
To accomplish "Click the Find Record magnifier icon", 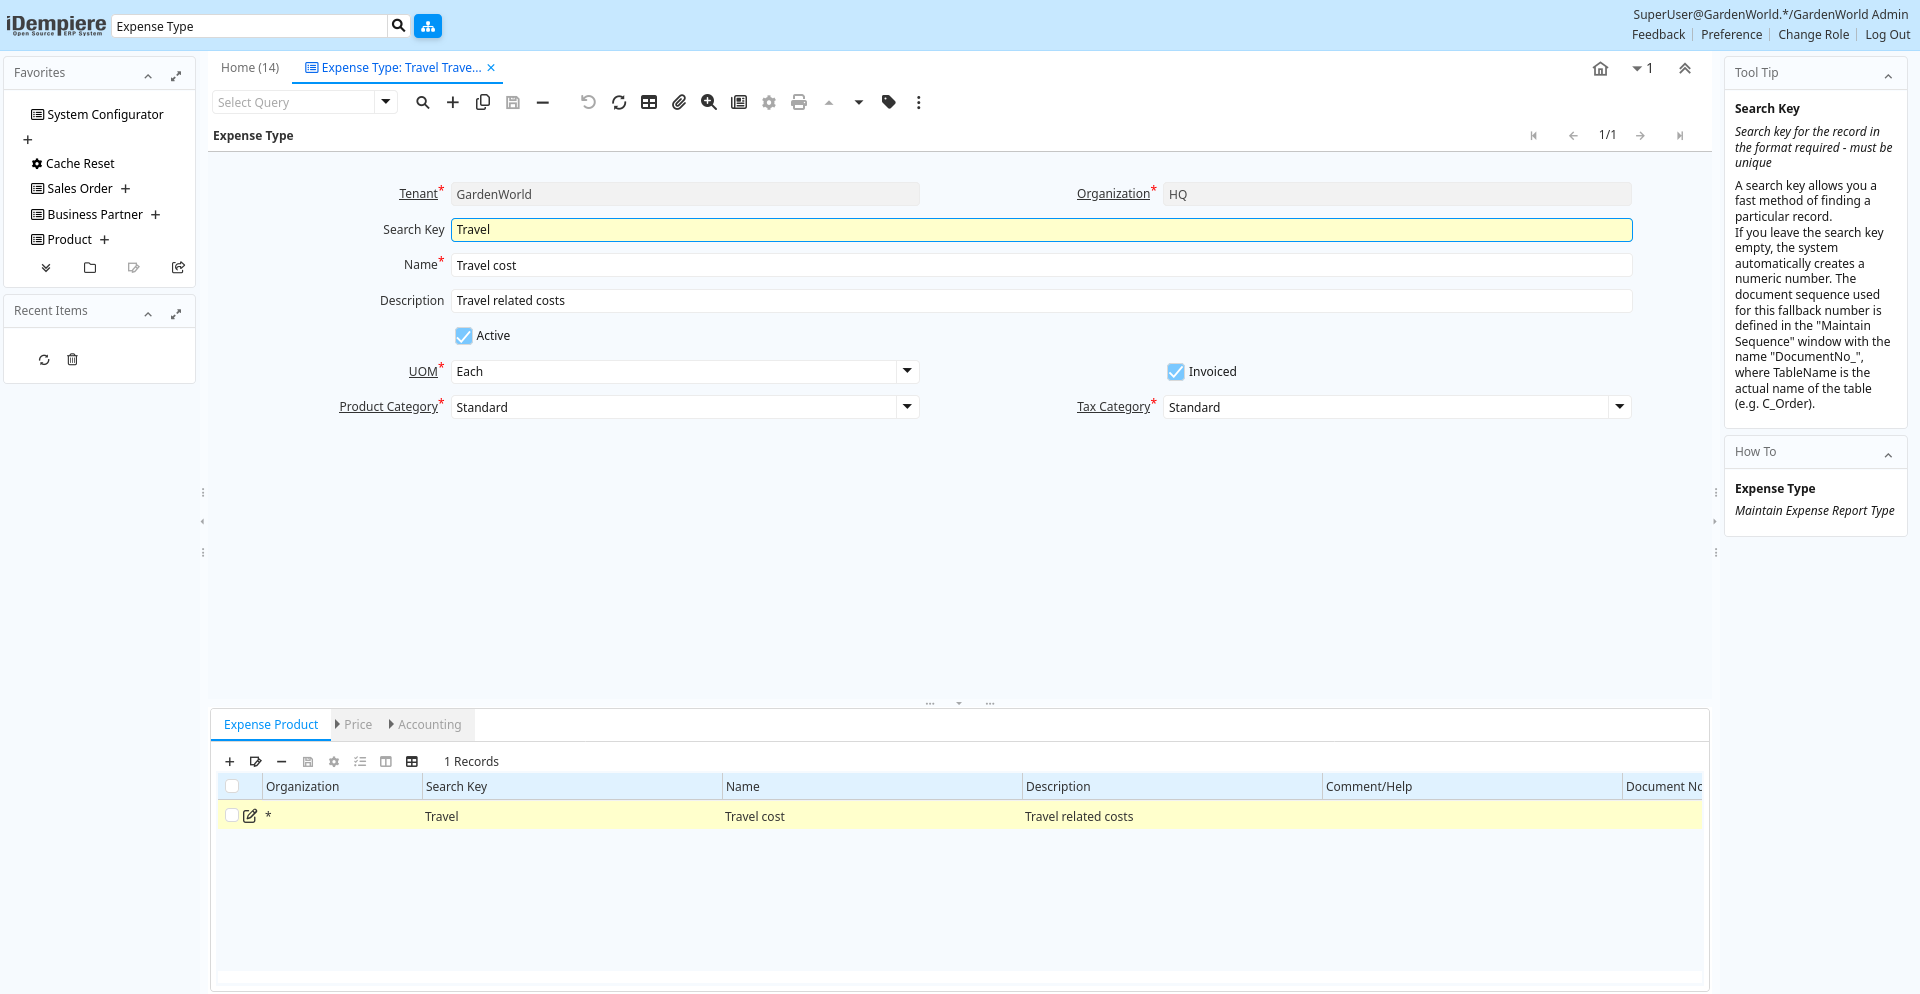I will coord(423,102).
